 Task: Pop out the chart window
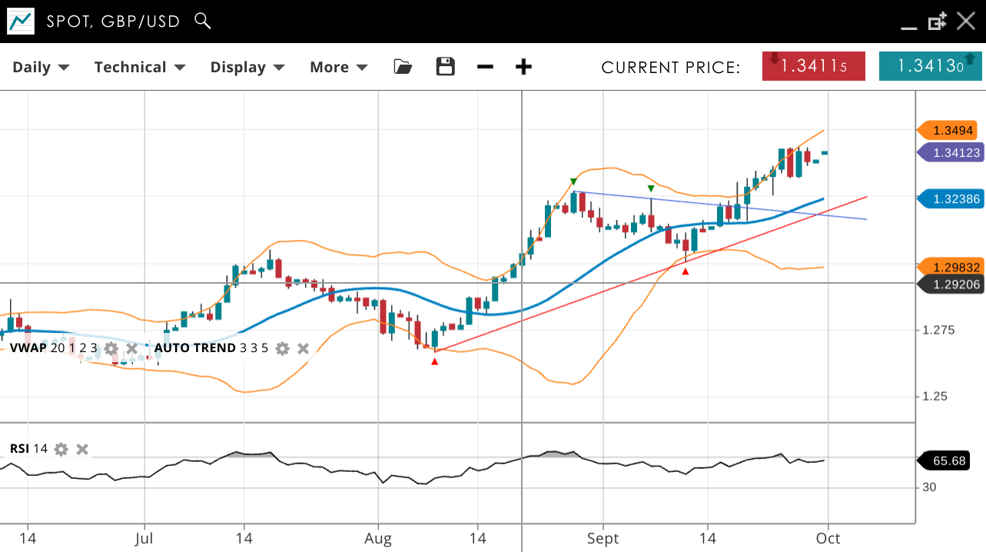pos(937,21)
